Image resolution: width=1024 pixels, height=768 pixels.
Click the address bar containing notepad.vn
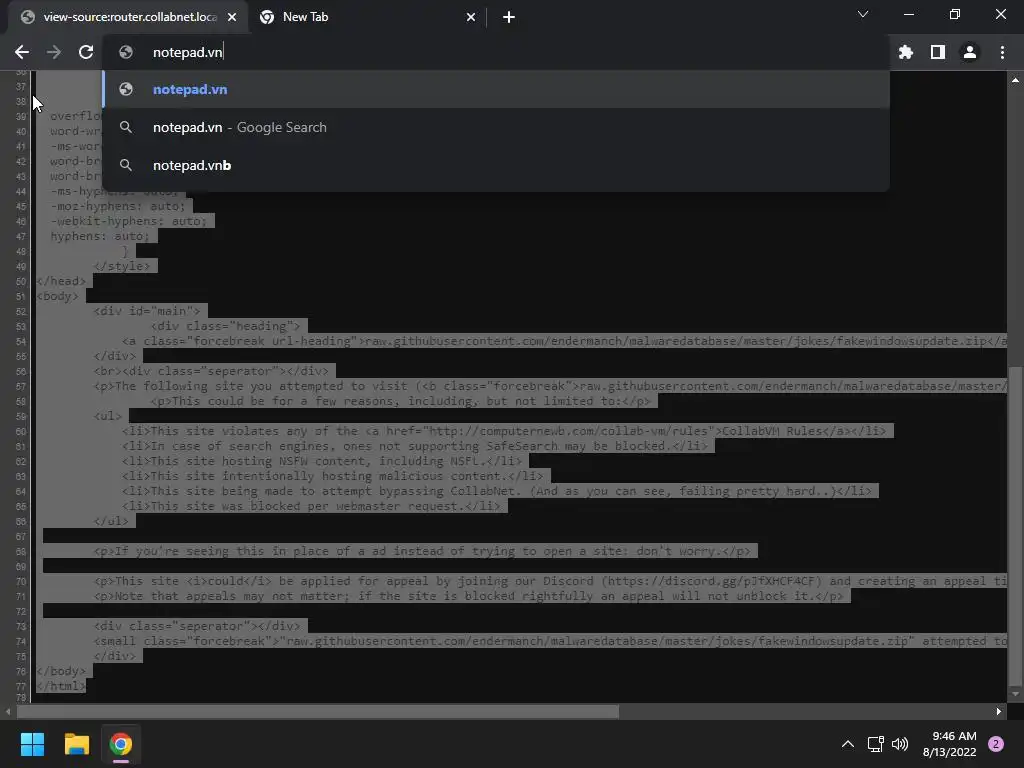[x=496, y=52]
